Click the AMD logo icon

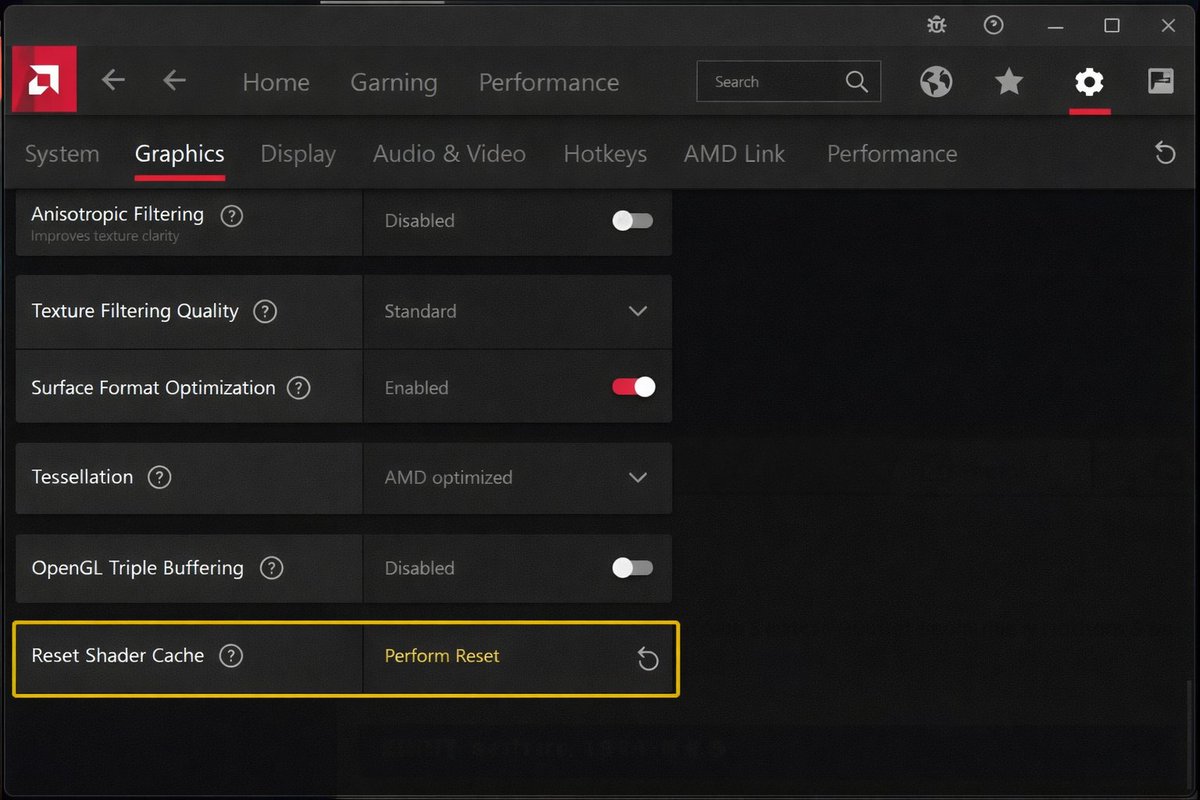(x=44, y=79)
